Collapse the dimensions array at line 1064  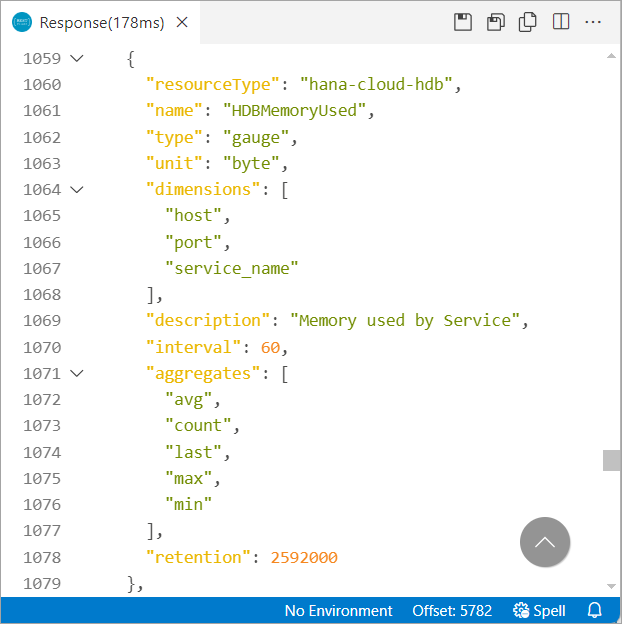coord(76,190)
